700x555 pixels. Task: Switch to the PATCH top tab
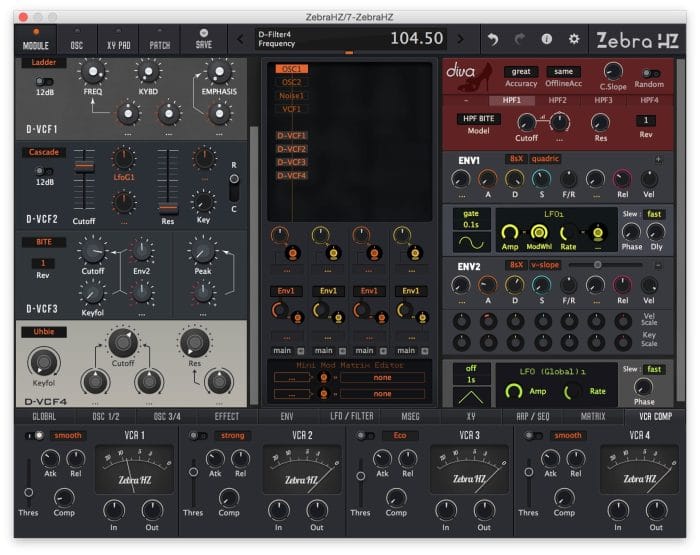[x=159, y=40]
